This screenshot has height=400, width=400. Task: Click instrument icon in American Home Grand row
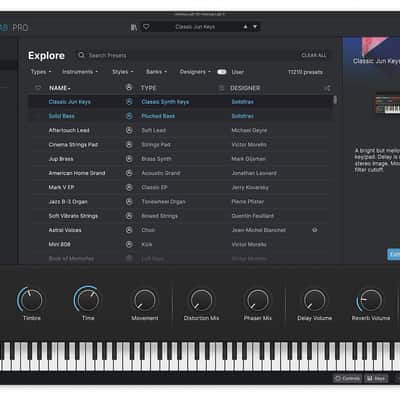129,173
